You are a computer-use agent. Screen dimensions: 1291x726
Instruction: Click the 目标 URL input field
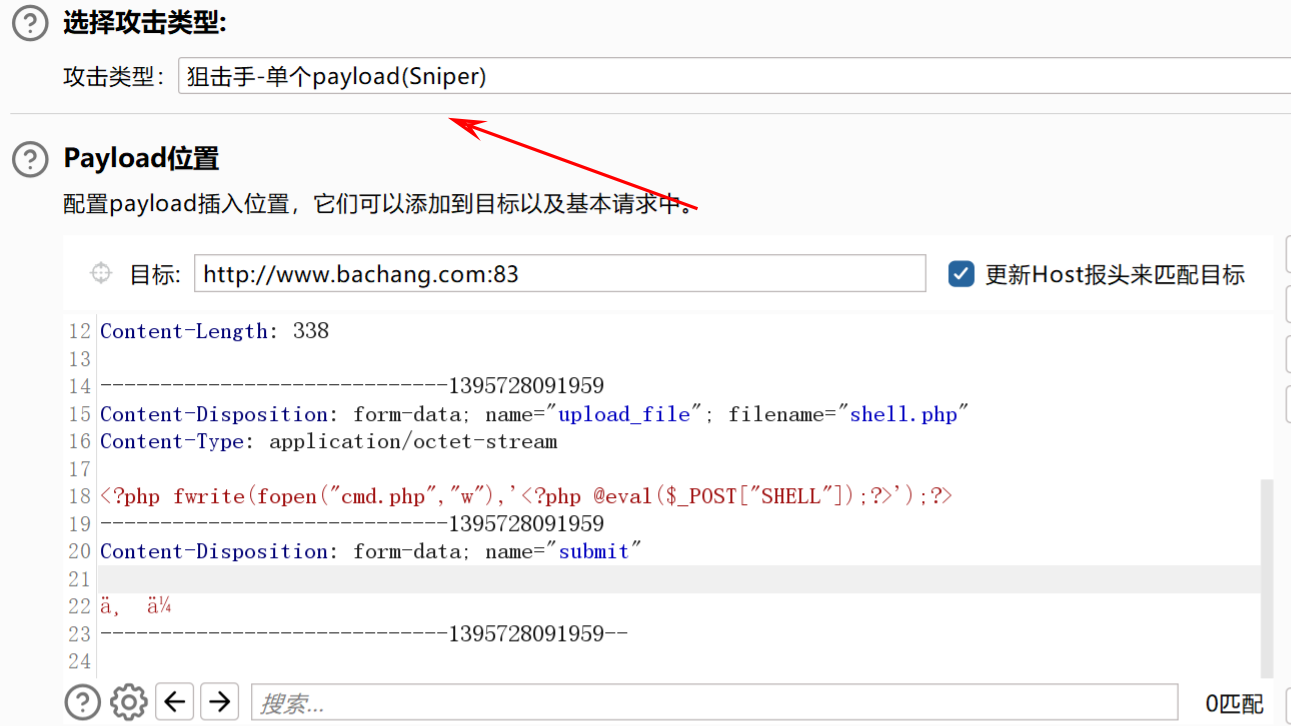click(x=560, y=273)
